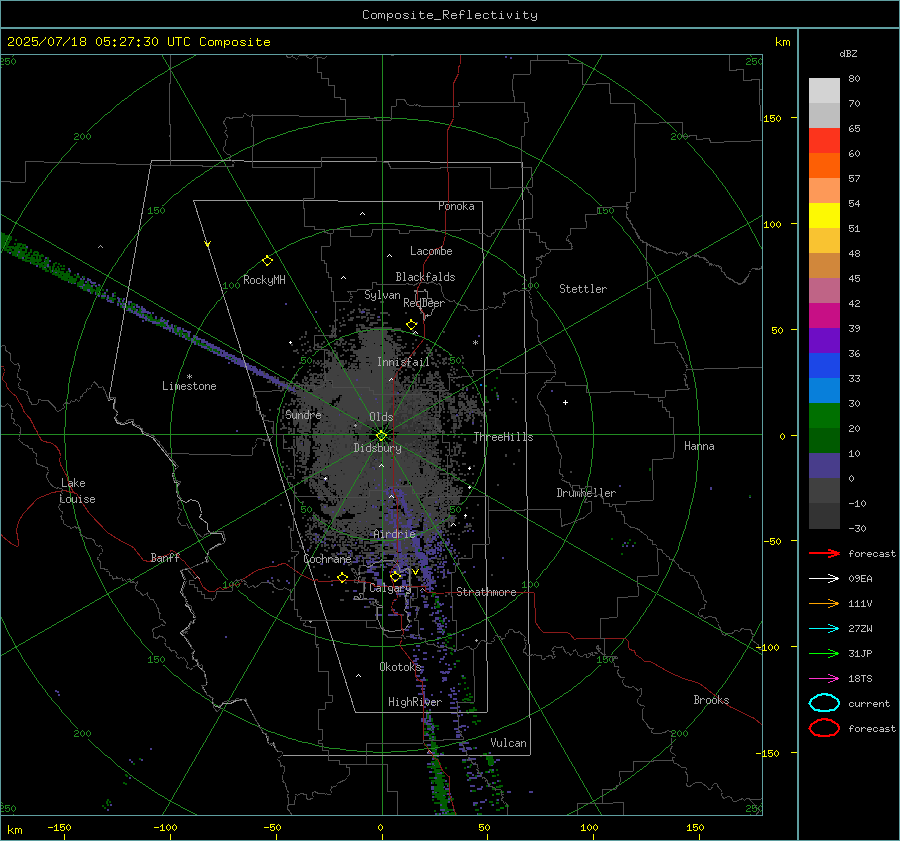Click the magenta 18TS arrow icon
Screen dimensions: 900x841
[x=824, y=679]
